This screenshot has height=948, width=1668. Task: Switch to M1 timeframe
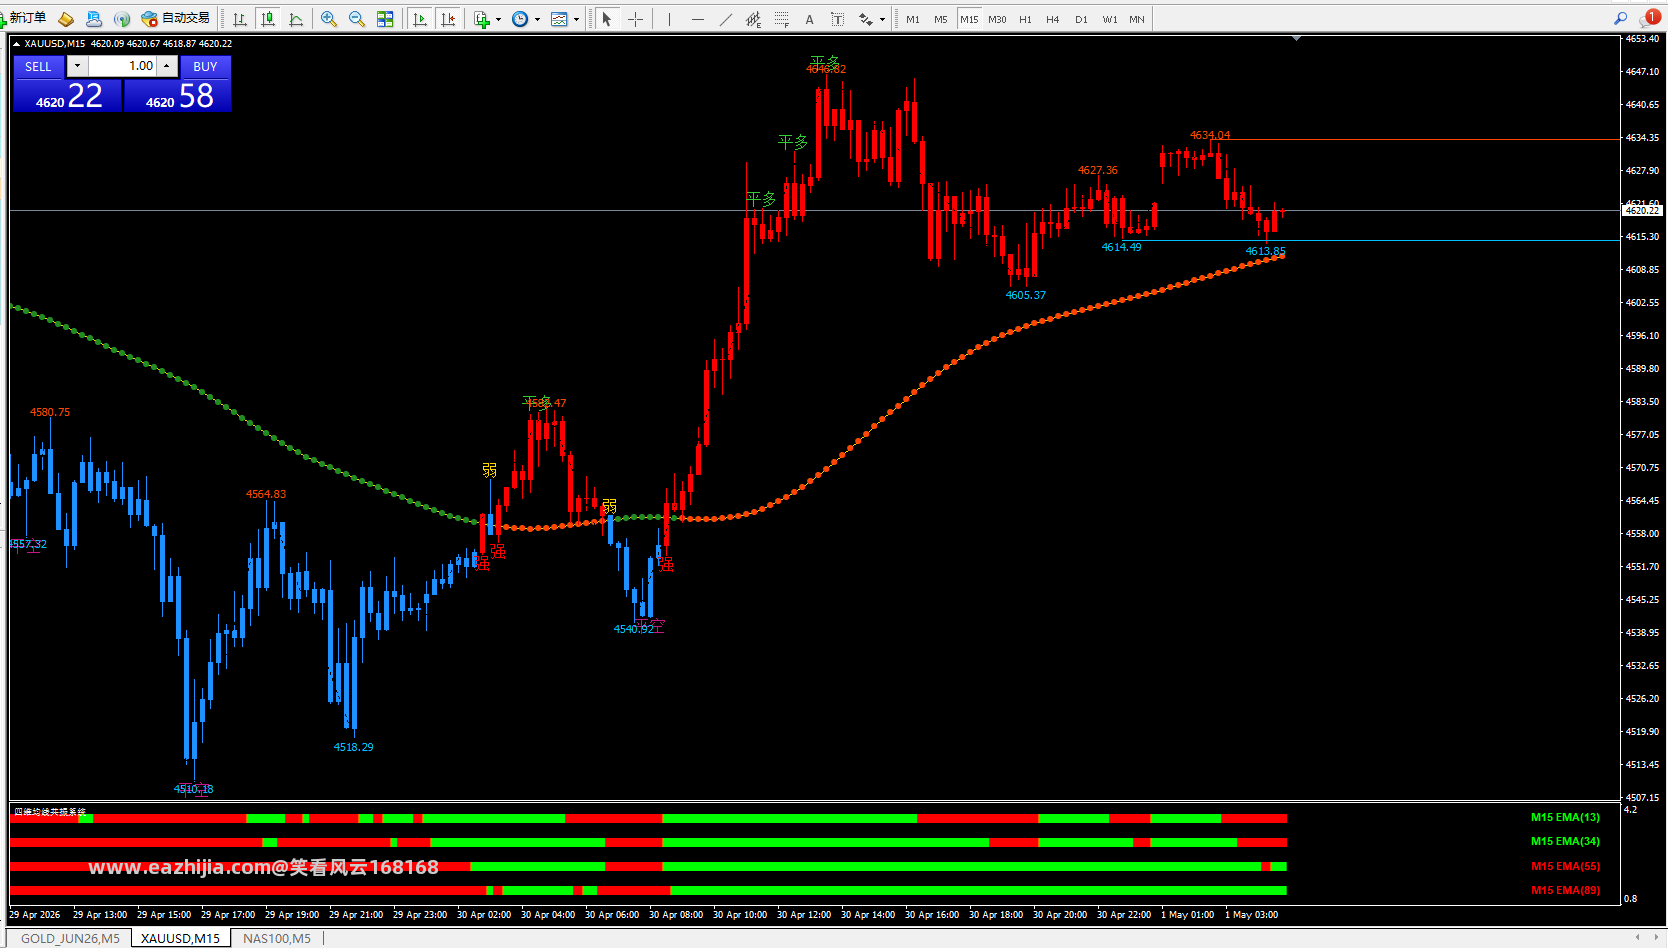pyautogui.click(x=913, y=19)
